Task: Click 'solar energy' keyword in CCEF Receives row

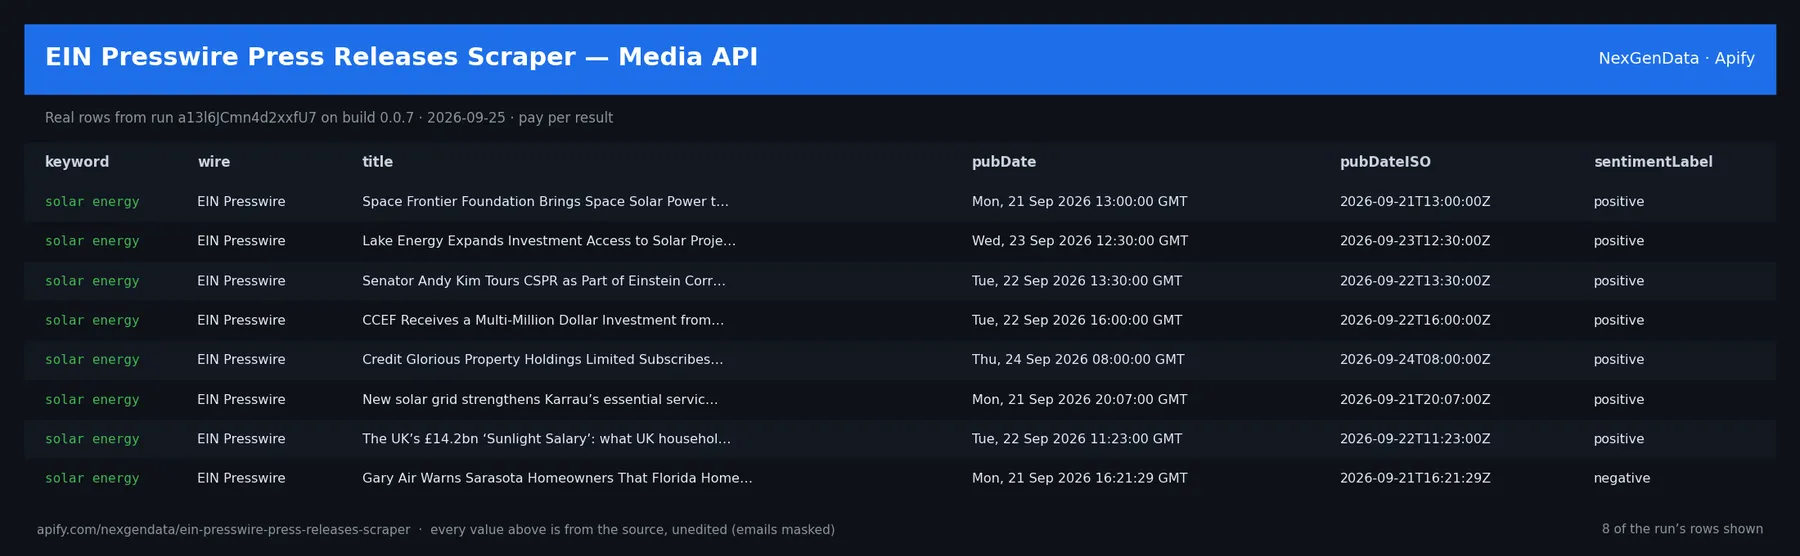Action: (92, 320)
